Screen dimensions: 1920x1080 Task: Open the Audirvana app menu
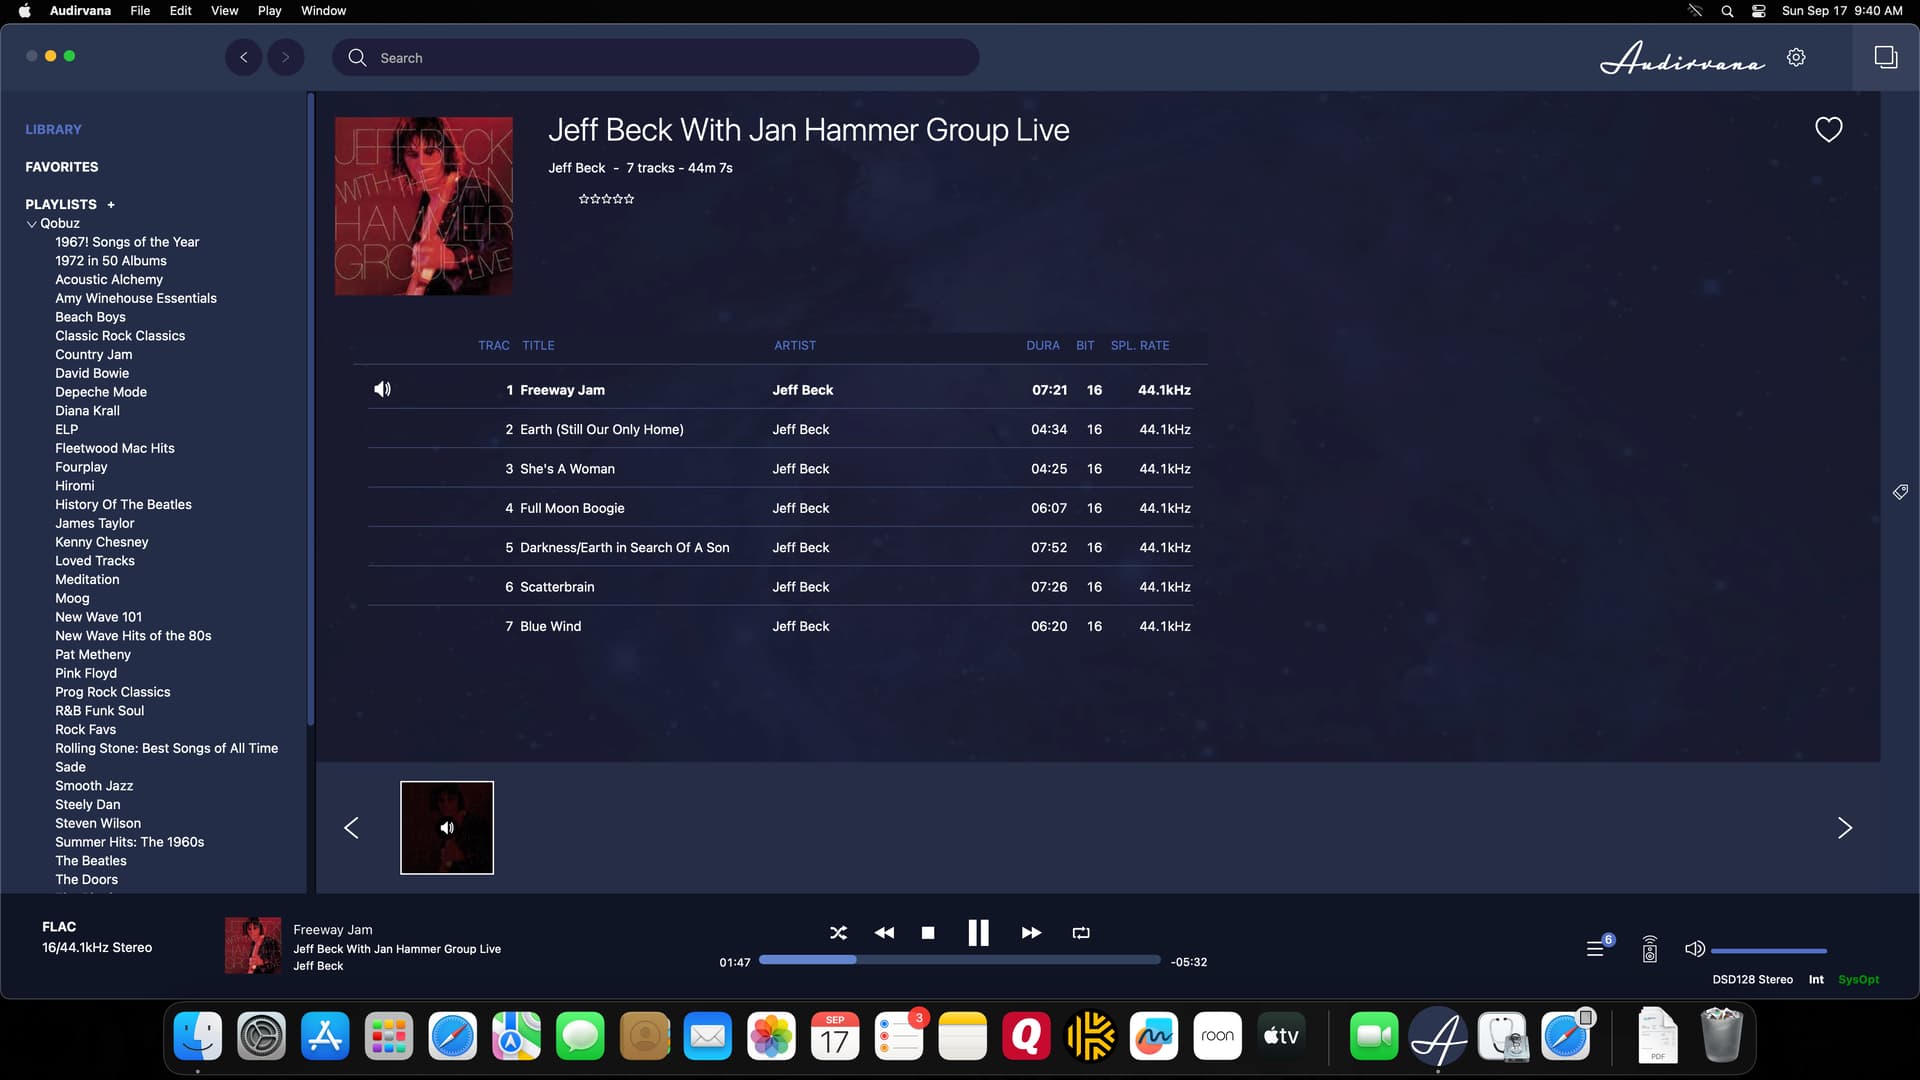click(80, 11)
